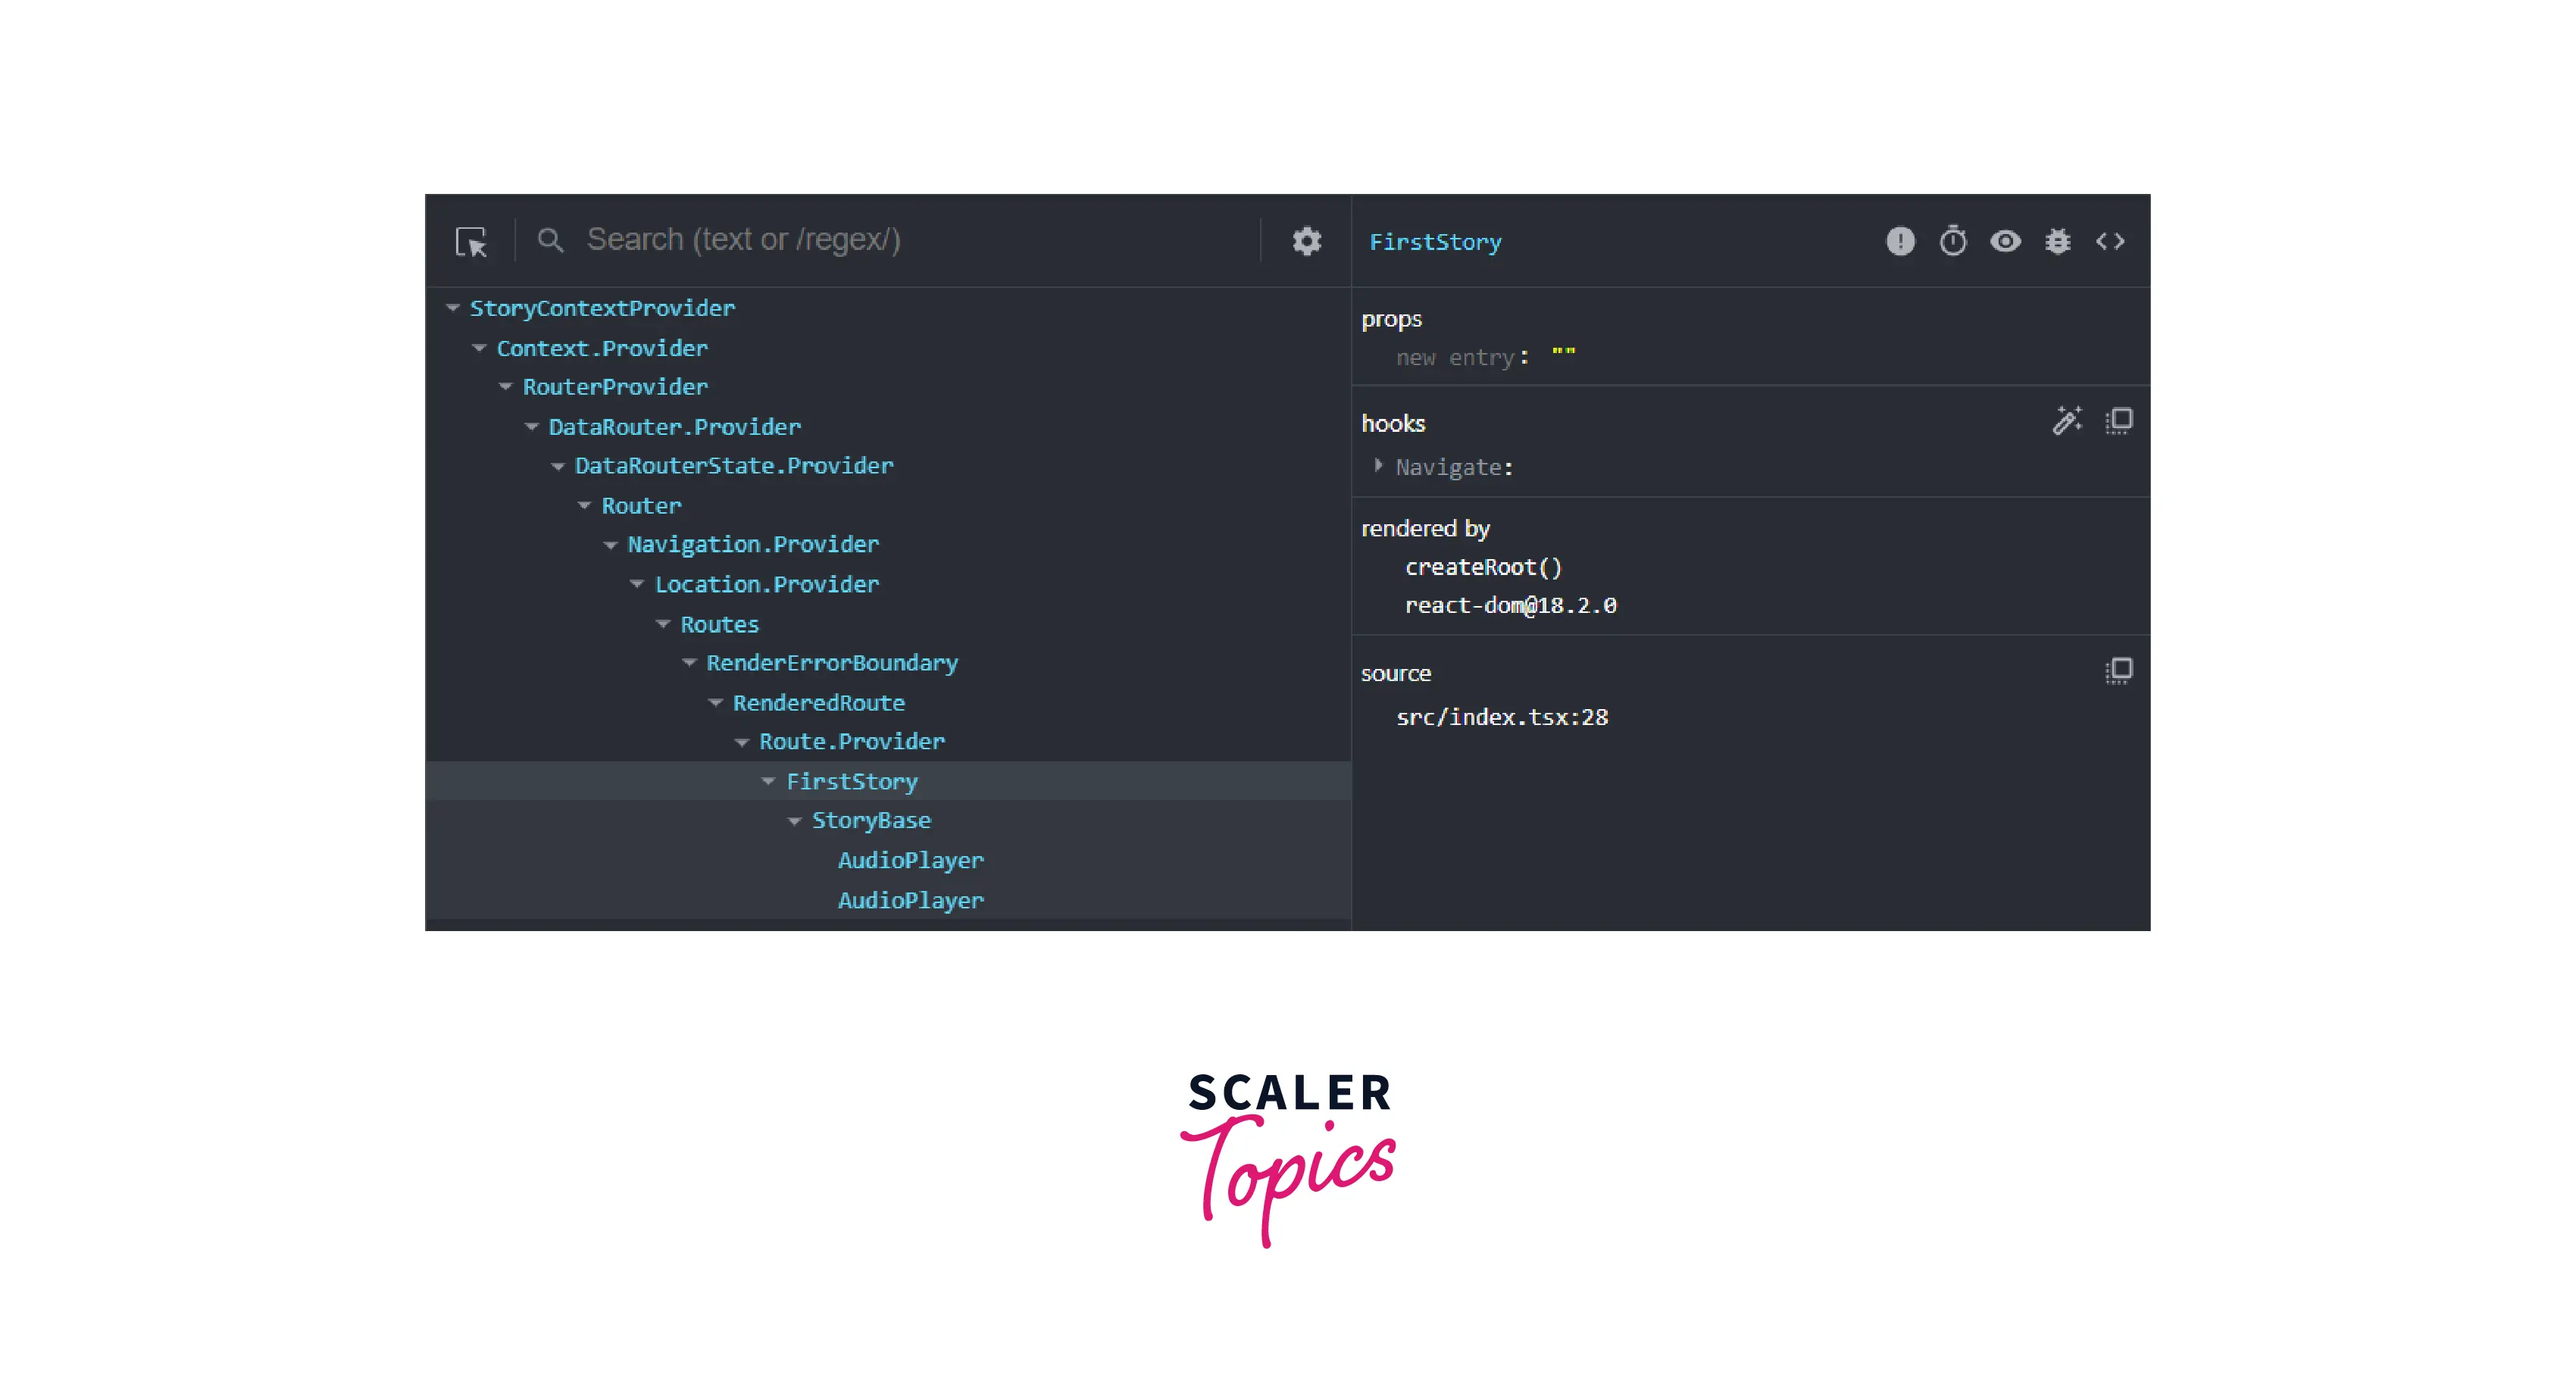
Task: Click the error boundary toggle icon
Action: coord(1900,241)
